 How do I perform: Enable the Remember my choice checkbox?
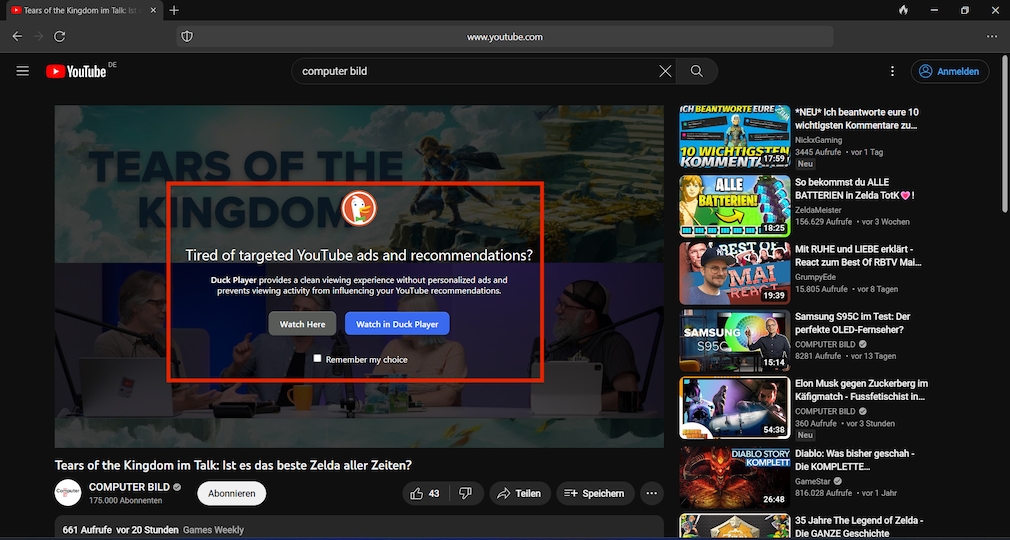tap(317, 358)
